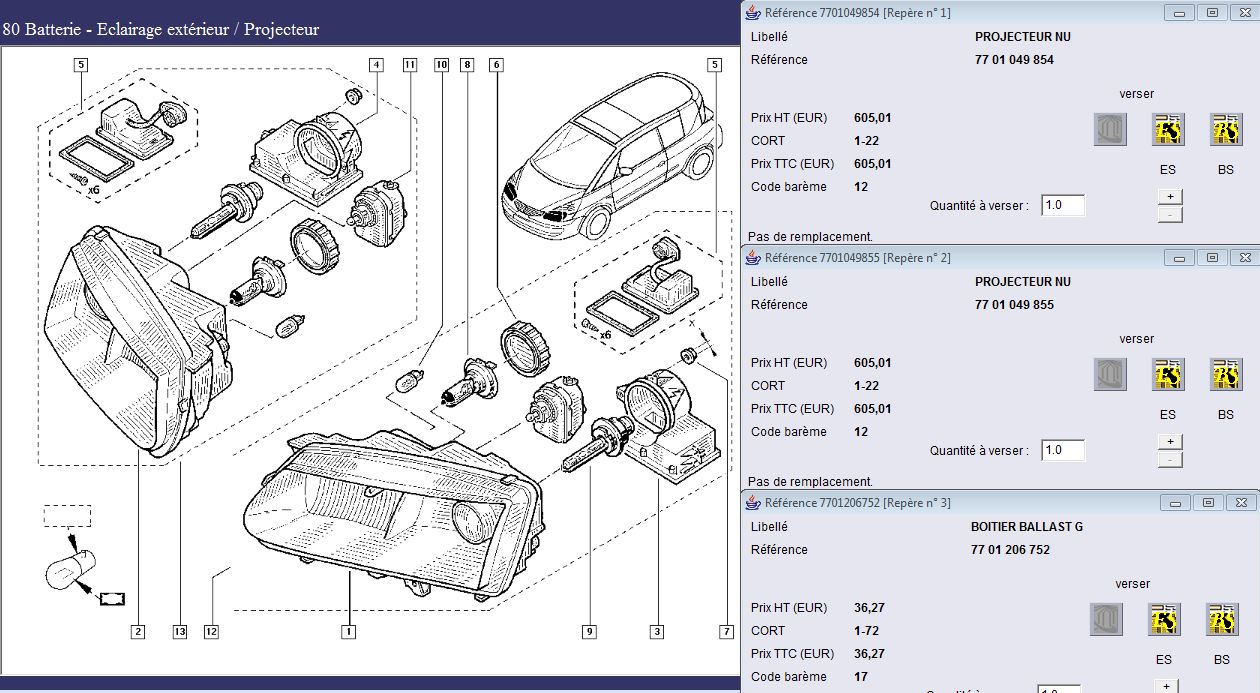Click the ES icon for reference 7701049855

click(x=1168, y=375)
